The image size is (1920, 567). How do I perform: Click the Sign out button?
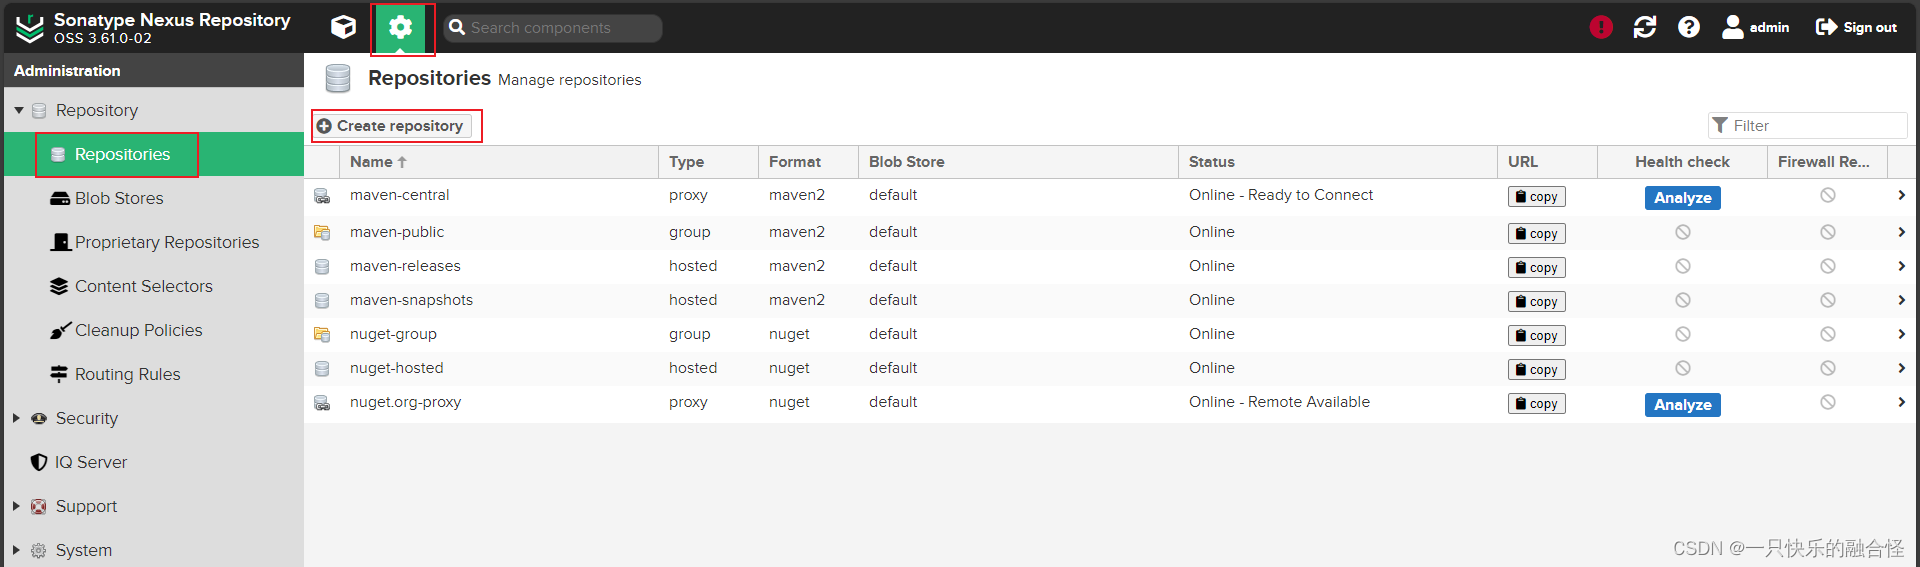click(x=1856, y=27)
